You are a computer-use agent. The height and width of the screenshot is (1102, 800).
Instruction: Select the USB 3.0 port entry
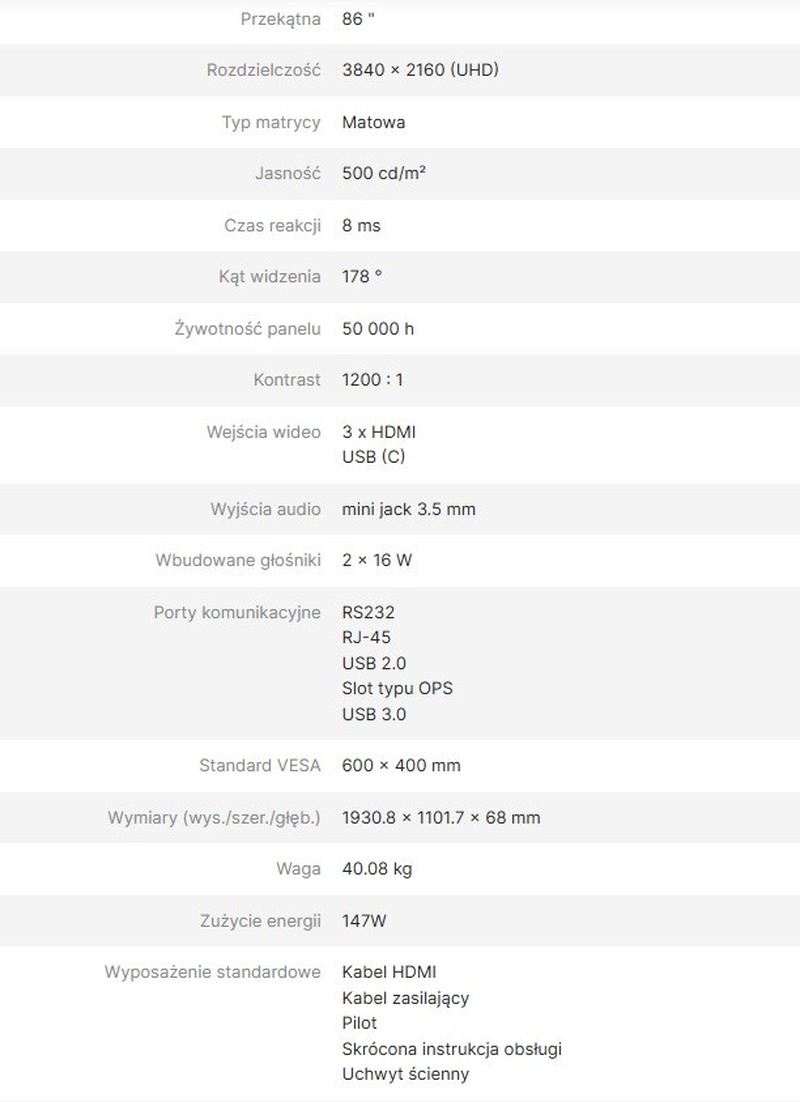[x=374, y=715]
